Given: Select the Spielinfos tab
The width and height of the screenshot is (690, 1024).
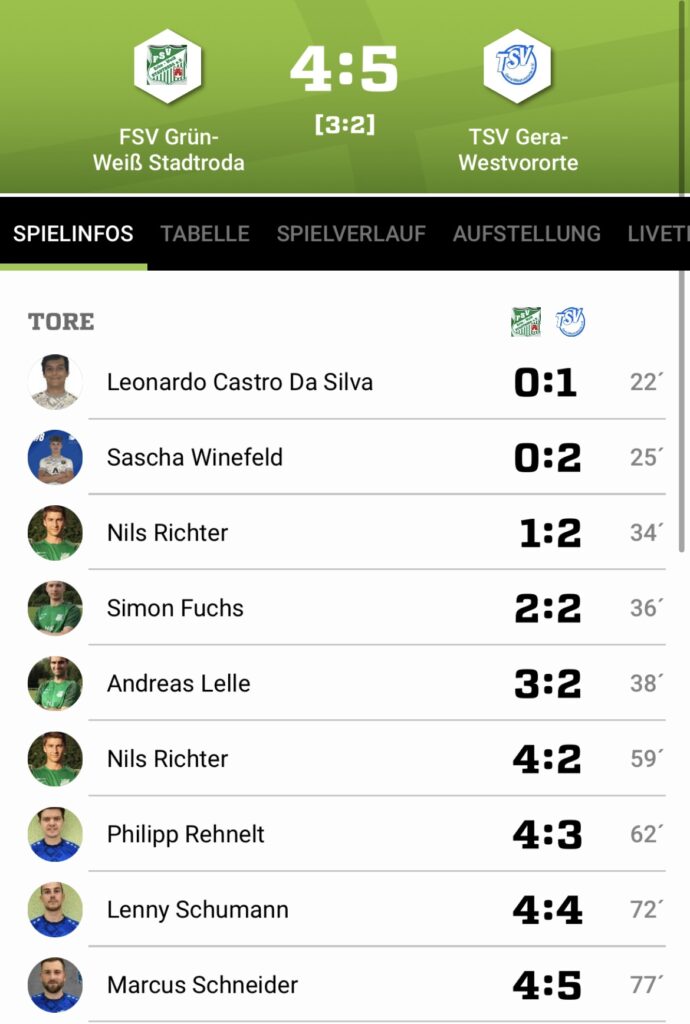Looking at the screenshot, I should point(73,234).
